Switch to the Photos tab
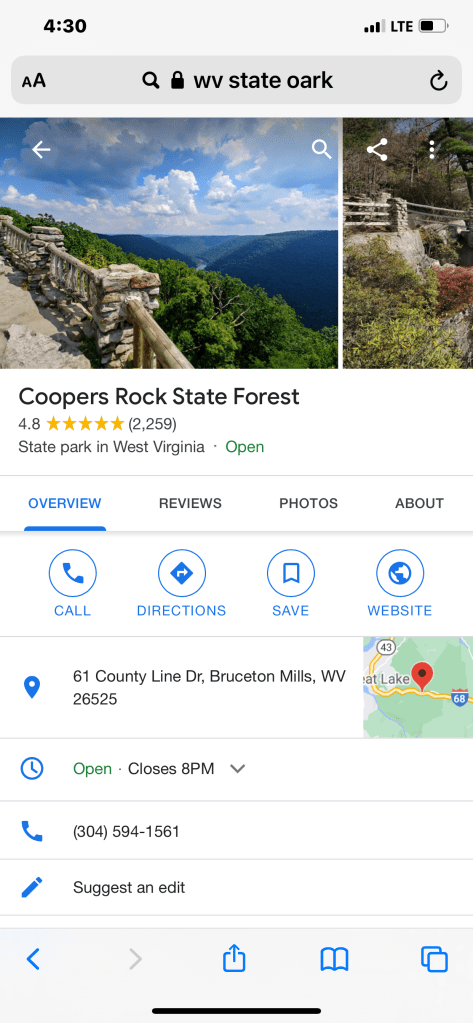The image size is (473, 1023). click(309, 503)
